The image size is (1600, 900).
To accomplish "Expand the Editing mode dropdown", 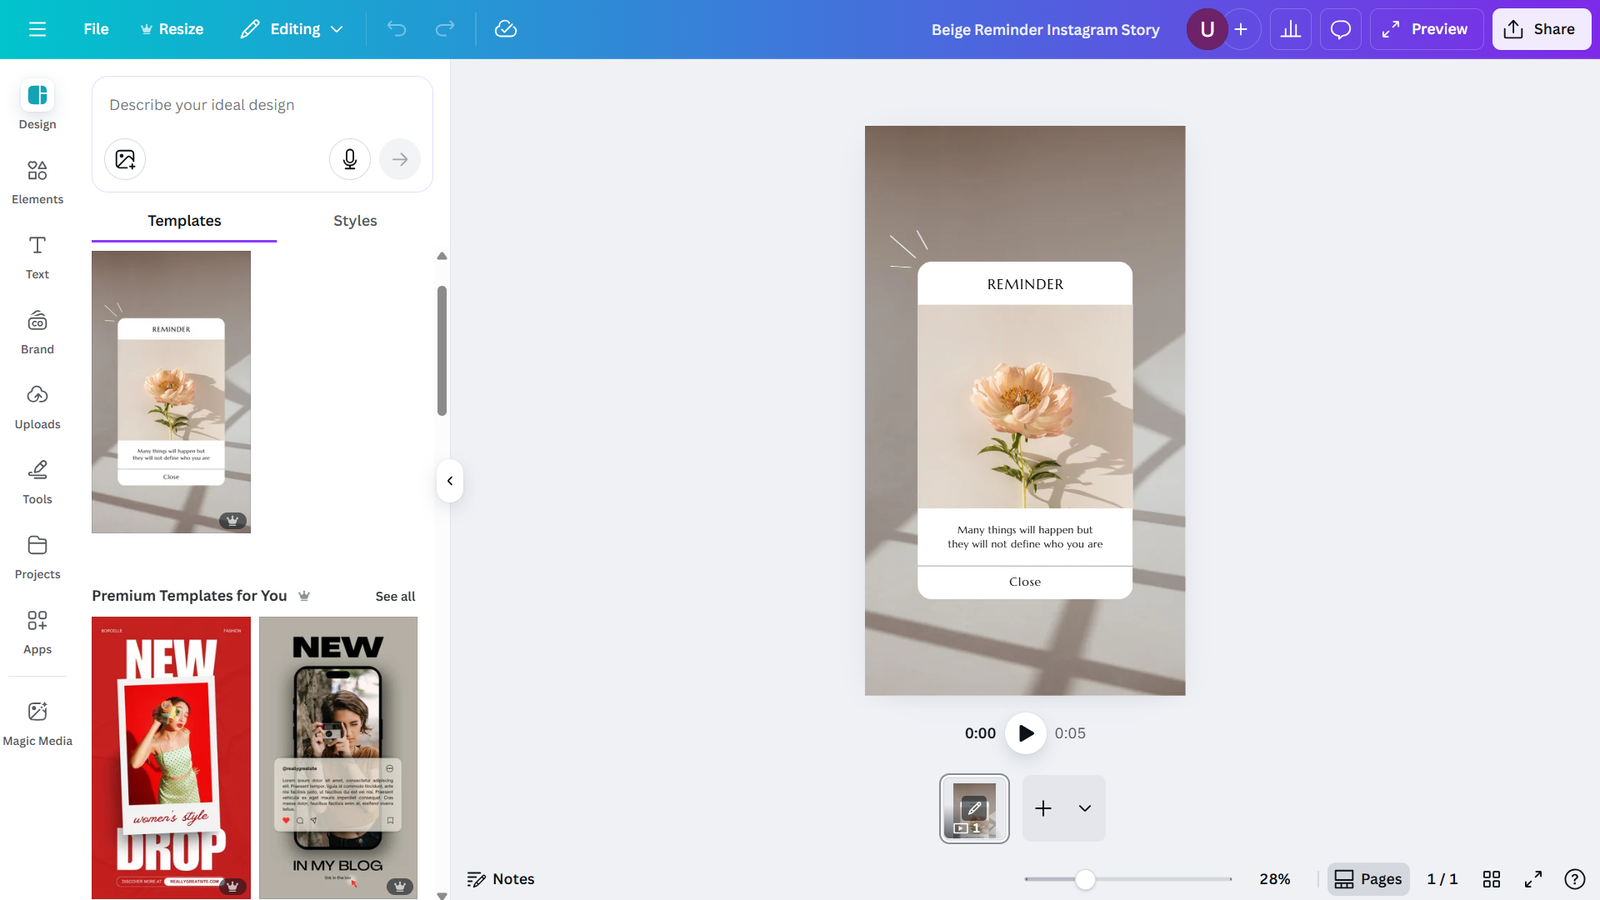I will click(292, 29).
